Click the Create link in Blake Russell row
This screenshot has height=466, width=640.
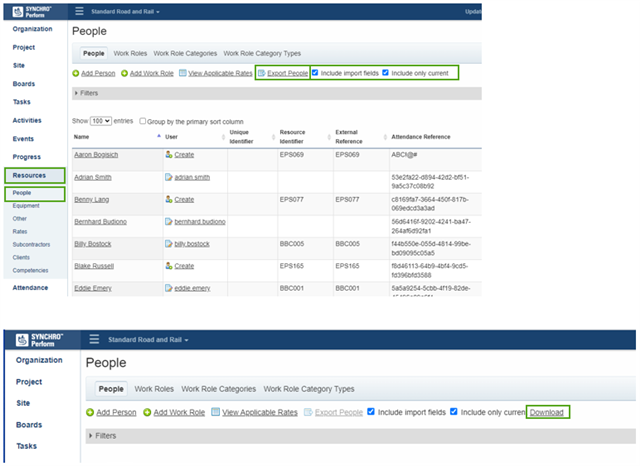pos(184,266)
